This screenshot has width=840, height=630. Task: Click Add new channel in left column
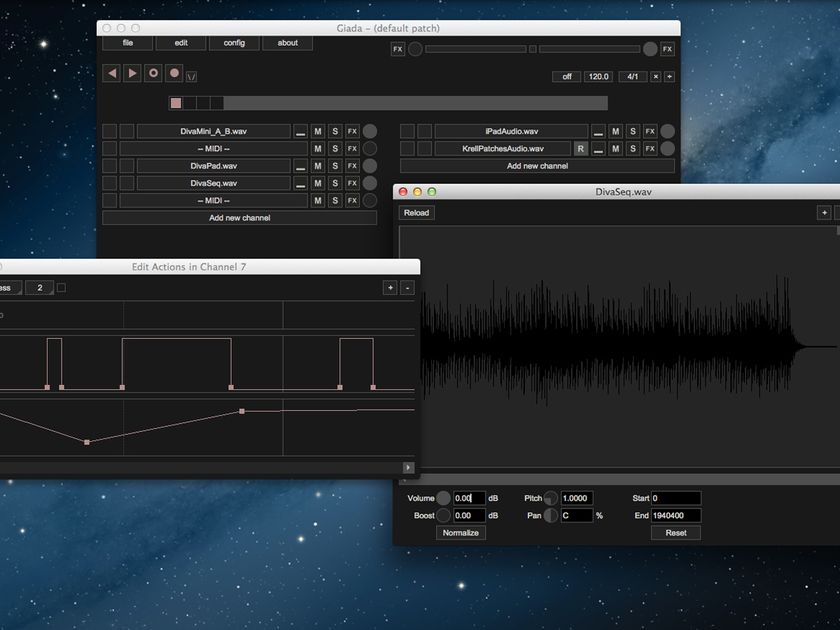241,217
